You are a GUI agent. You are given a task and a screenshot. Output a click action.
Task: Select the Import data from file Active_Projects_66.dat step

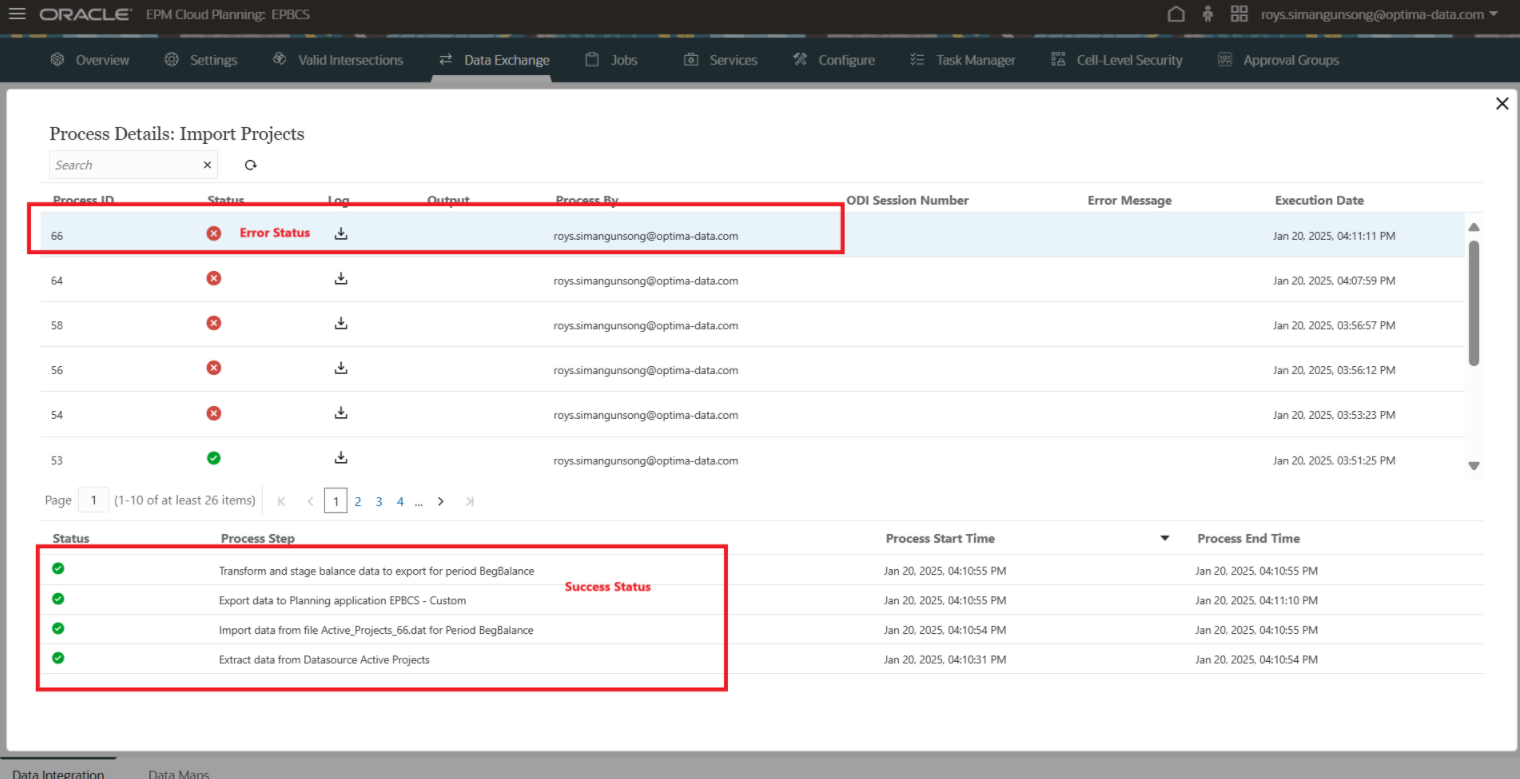point(376,630)
